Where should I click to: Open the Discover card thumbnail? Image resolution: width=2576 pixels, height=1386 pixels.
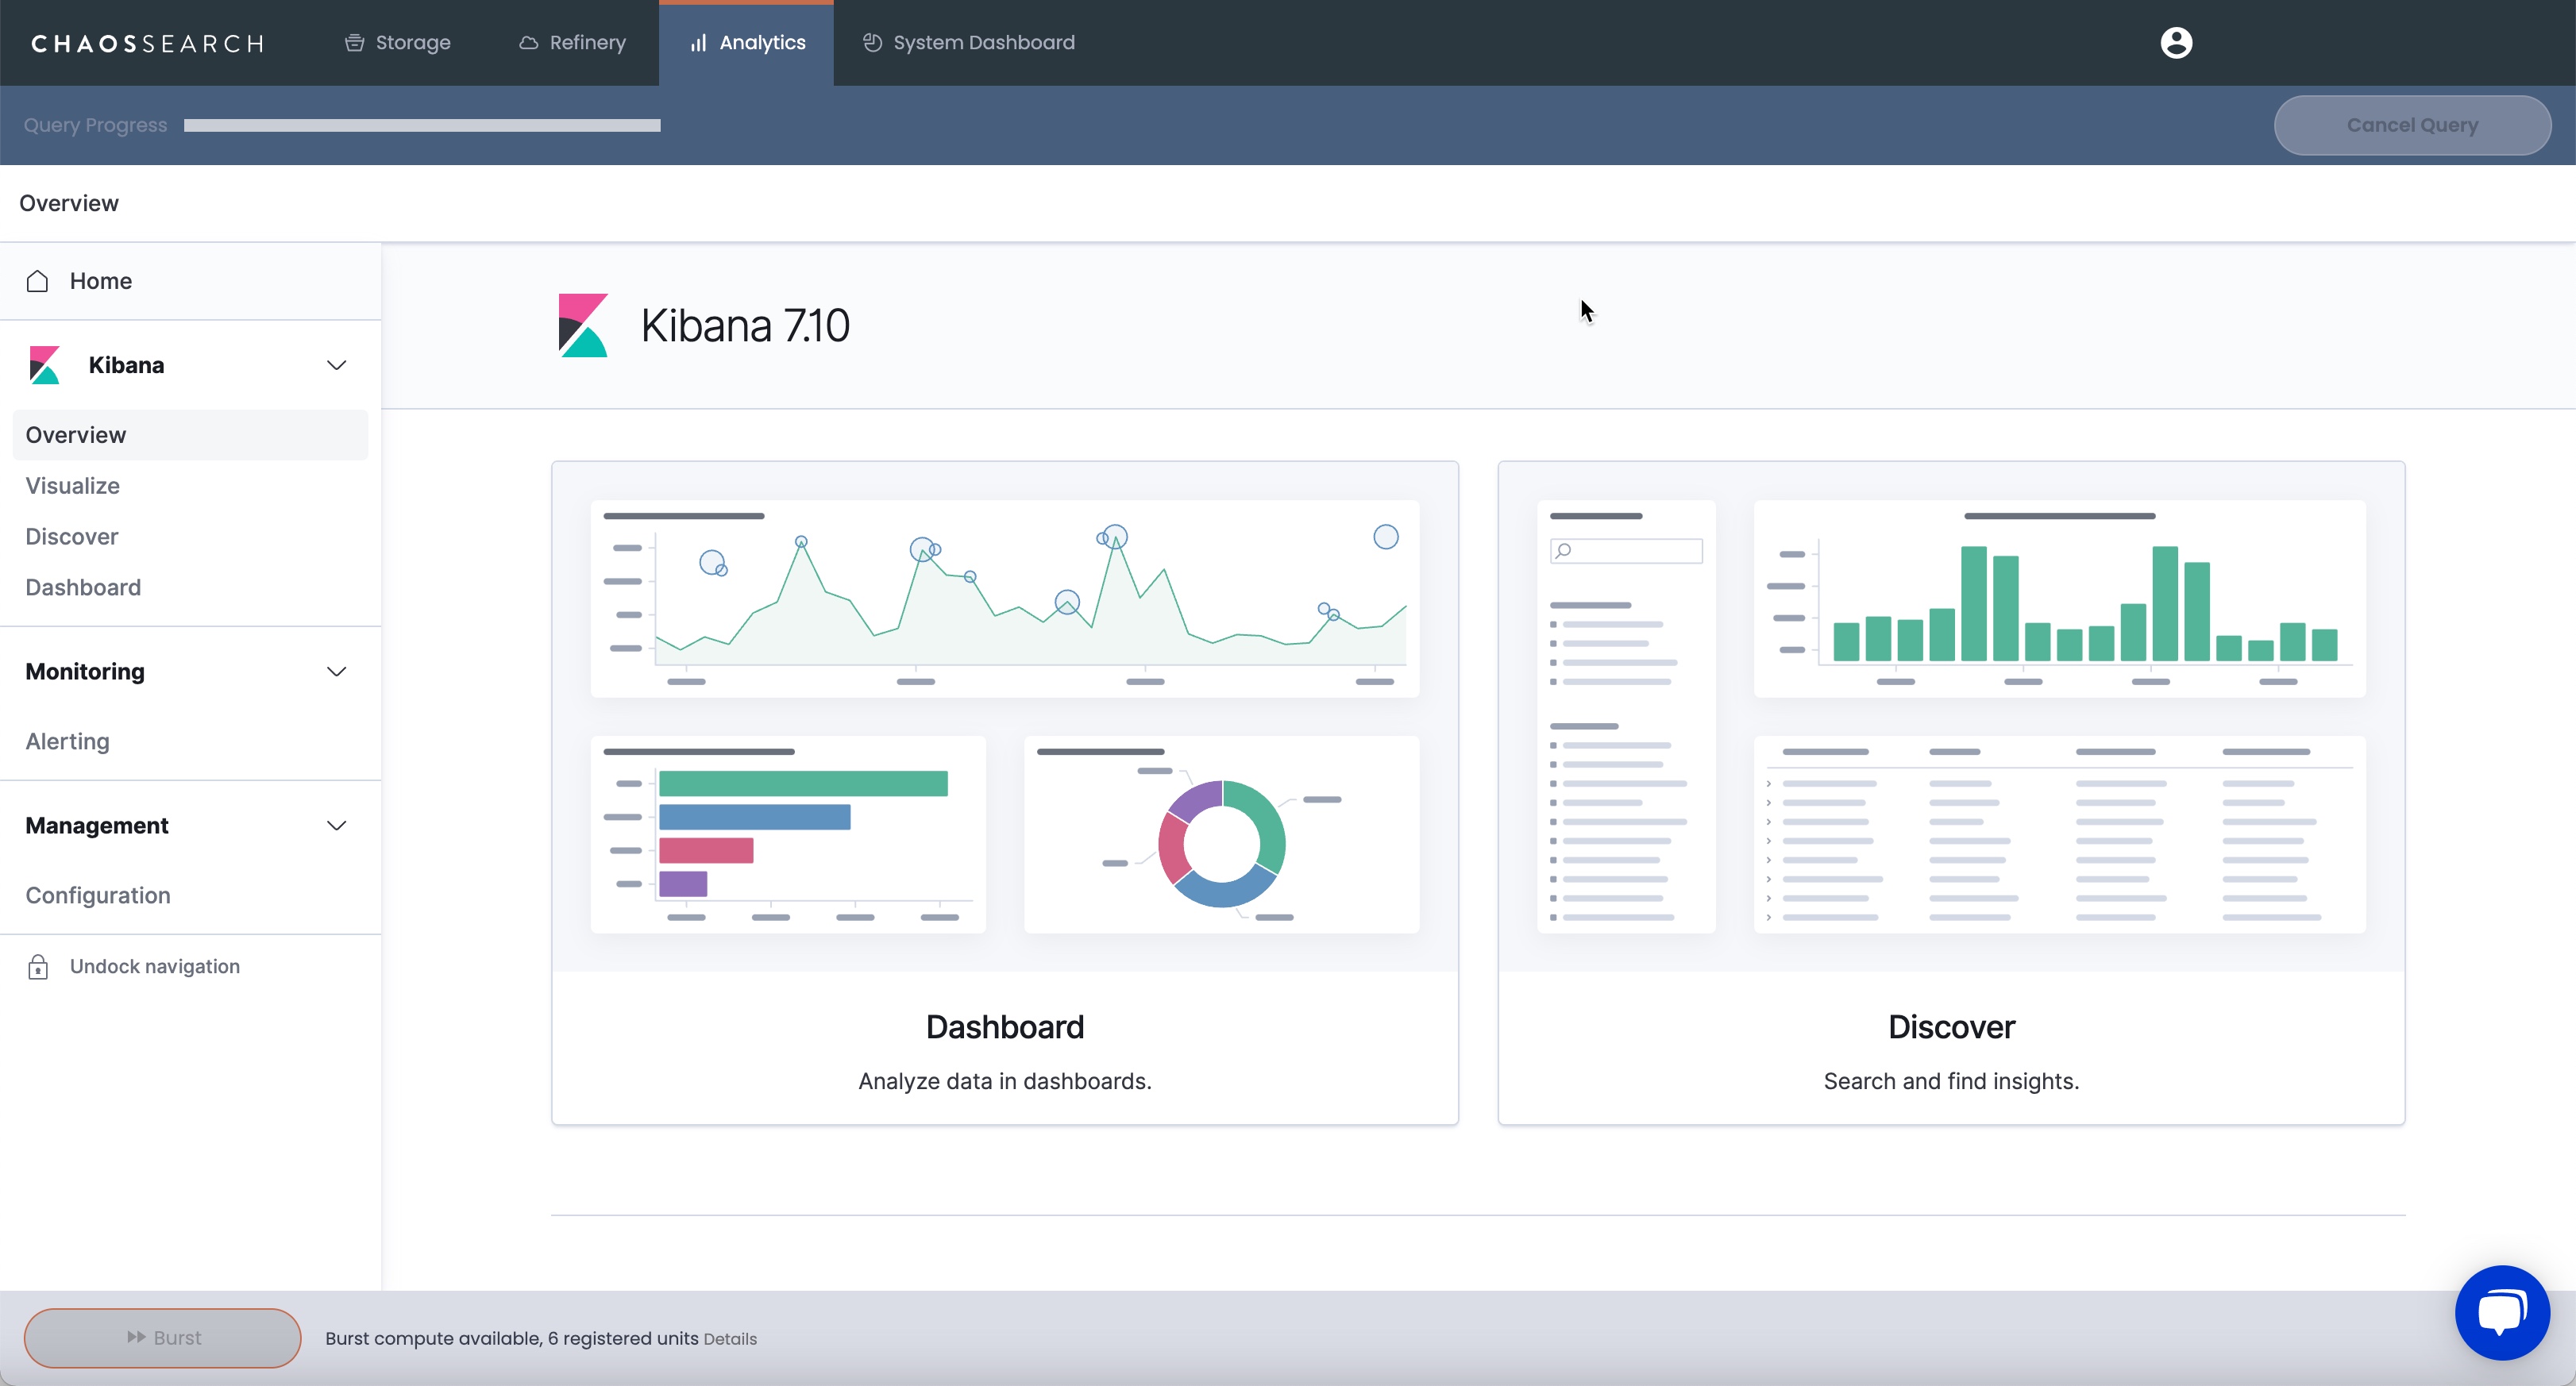click(x=1950, y=716)
